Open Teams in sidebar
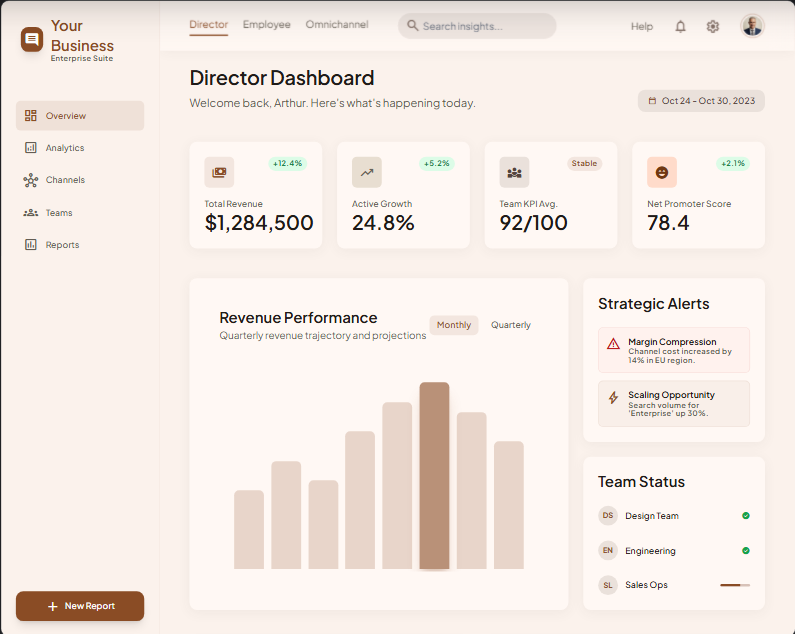This screenshot has width=795, height=634. pos(80,213)
